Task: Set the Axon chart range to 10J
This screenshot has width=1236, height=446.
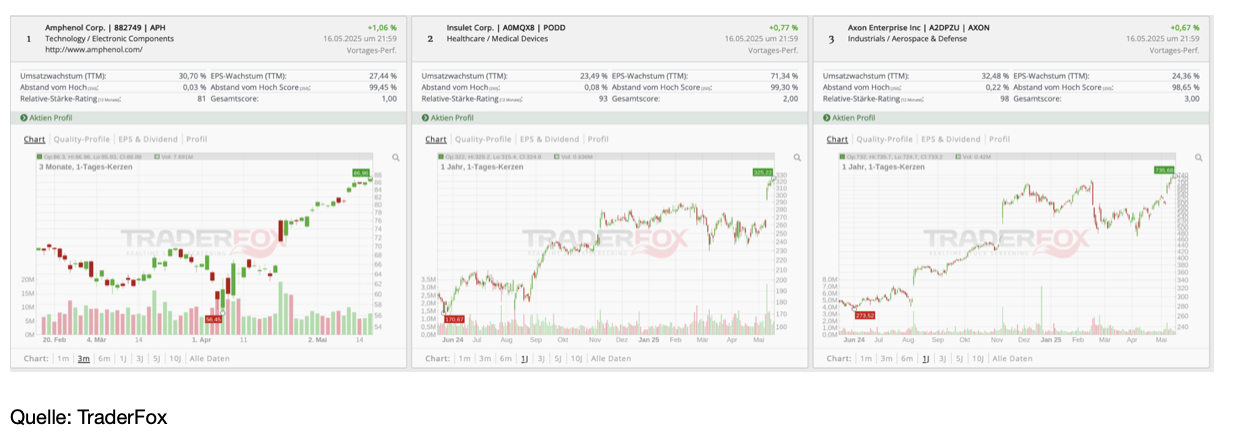Action: (978, 358)
